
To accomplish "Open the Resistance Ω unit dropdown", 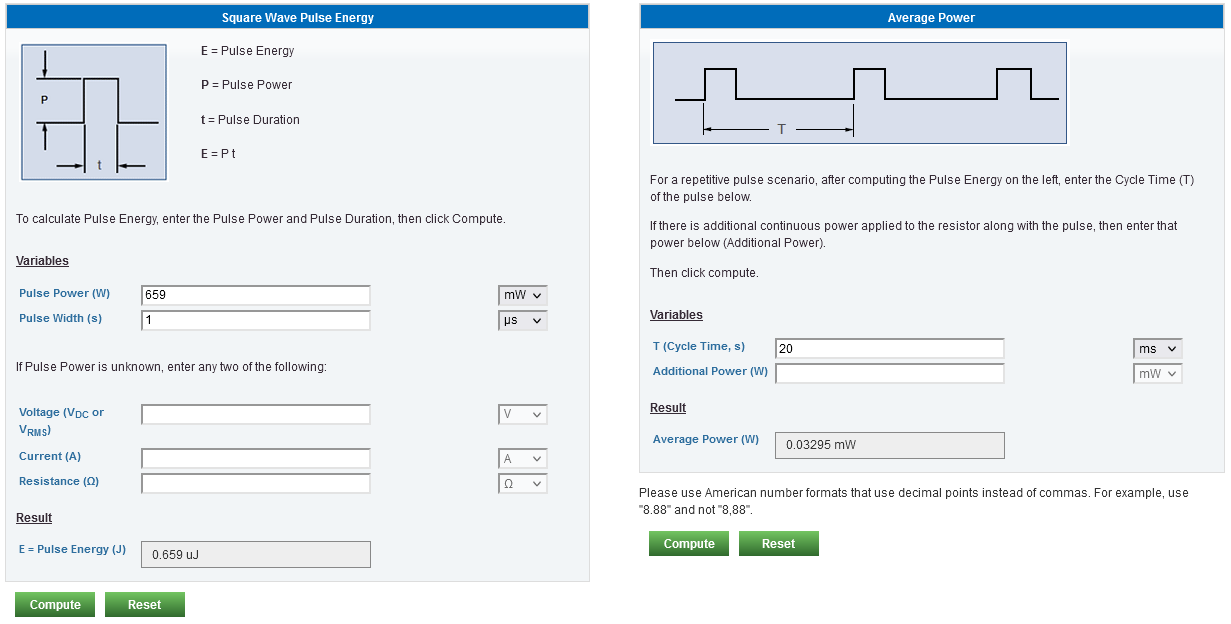I will click(x=523, y=484).
